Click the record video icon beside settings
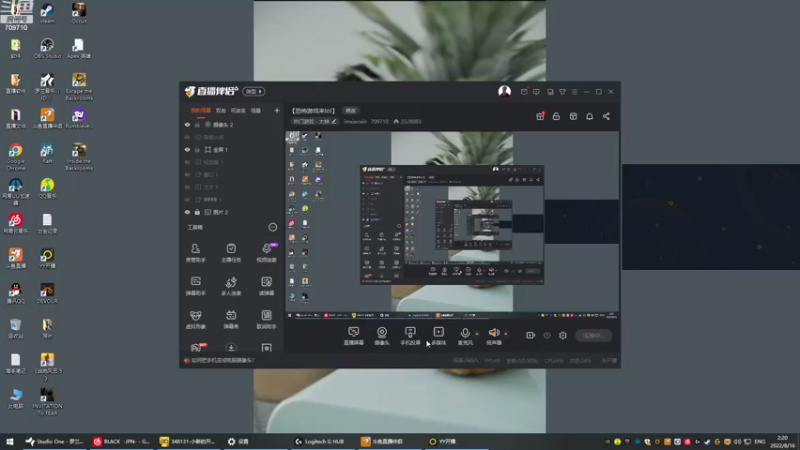800x450 pixels. pyautogui.click(x=531, y=335)
